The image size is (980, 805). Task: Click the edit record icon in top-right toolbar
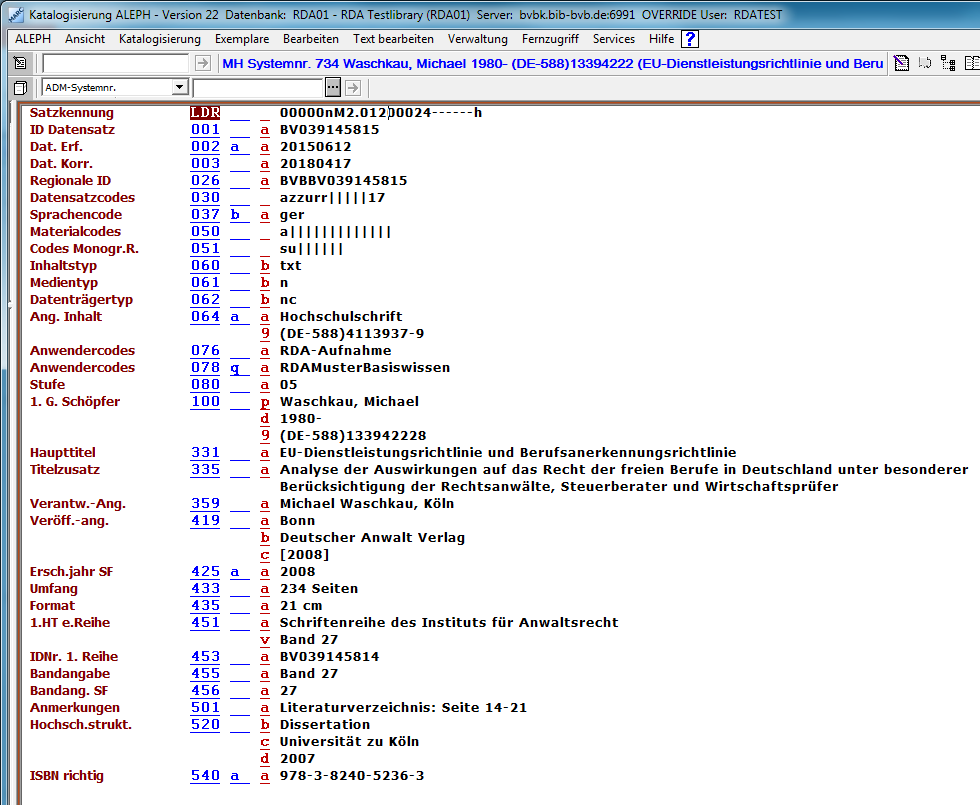pyautogui.click(x=902, y=63)
